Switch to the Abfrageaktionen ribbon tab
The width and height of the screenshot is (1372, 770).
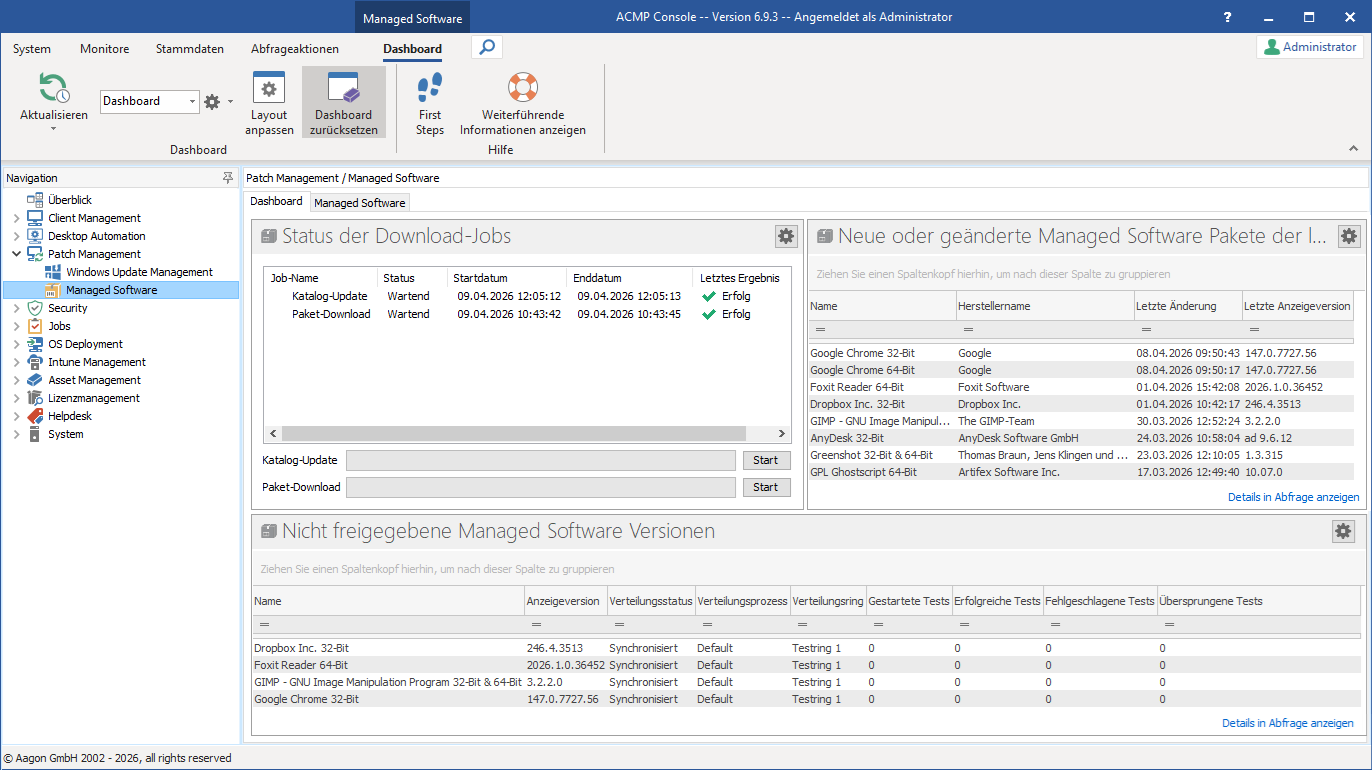295,49
